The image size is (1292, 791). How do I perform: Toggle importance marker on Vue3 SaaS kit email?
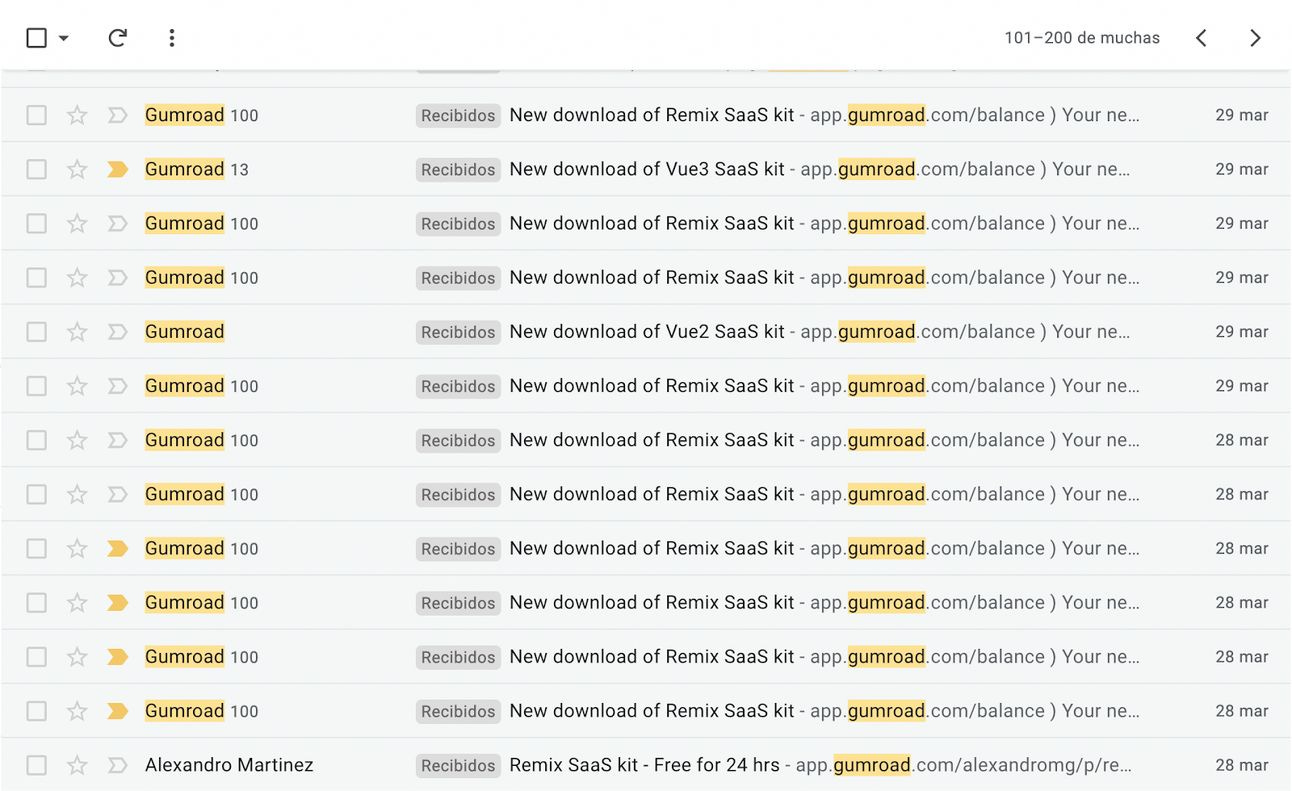(x=117, y=169)
